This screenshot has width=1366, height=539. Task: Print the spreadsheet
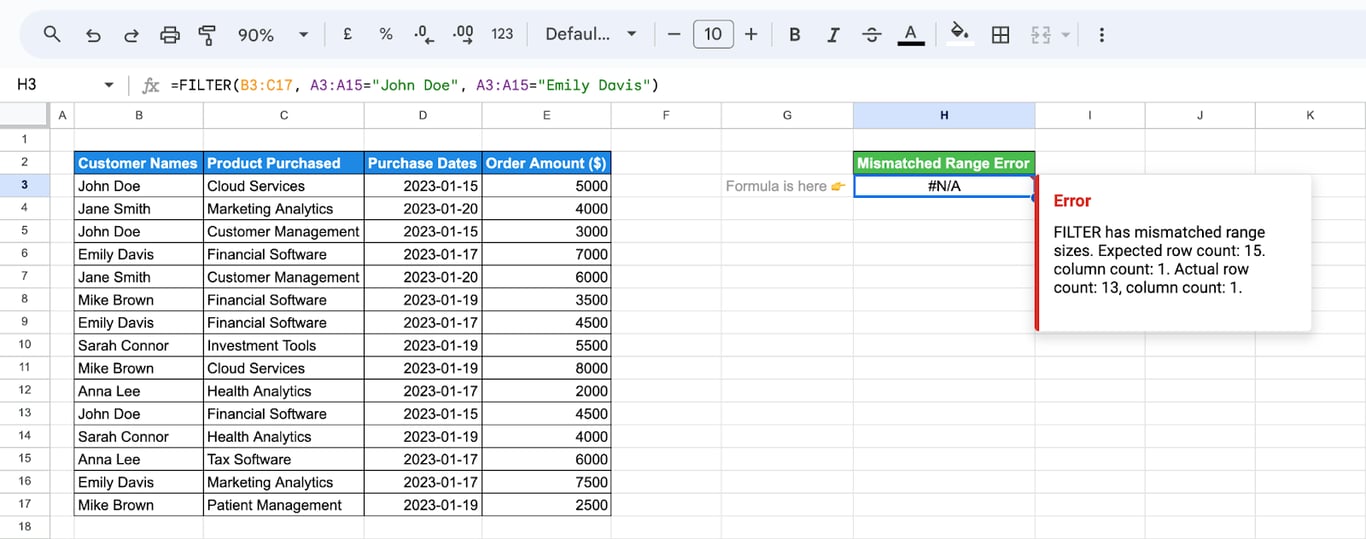pos(170,35)
